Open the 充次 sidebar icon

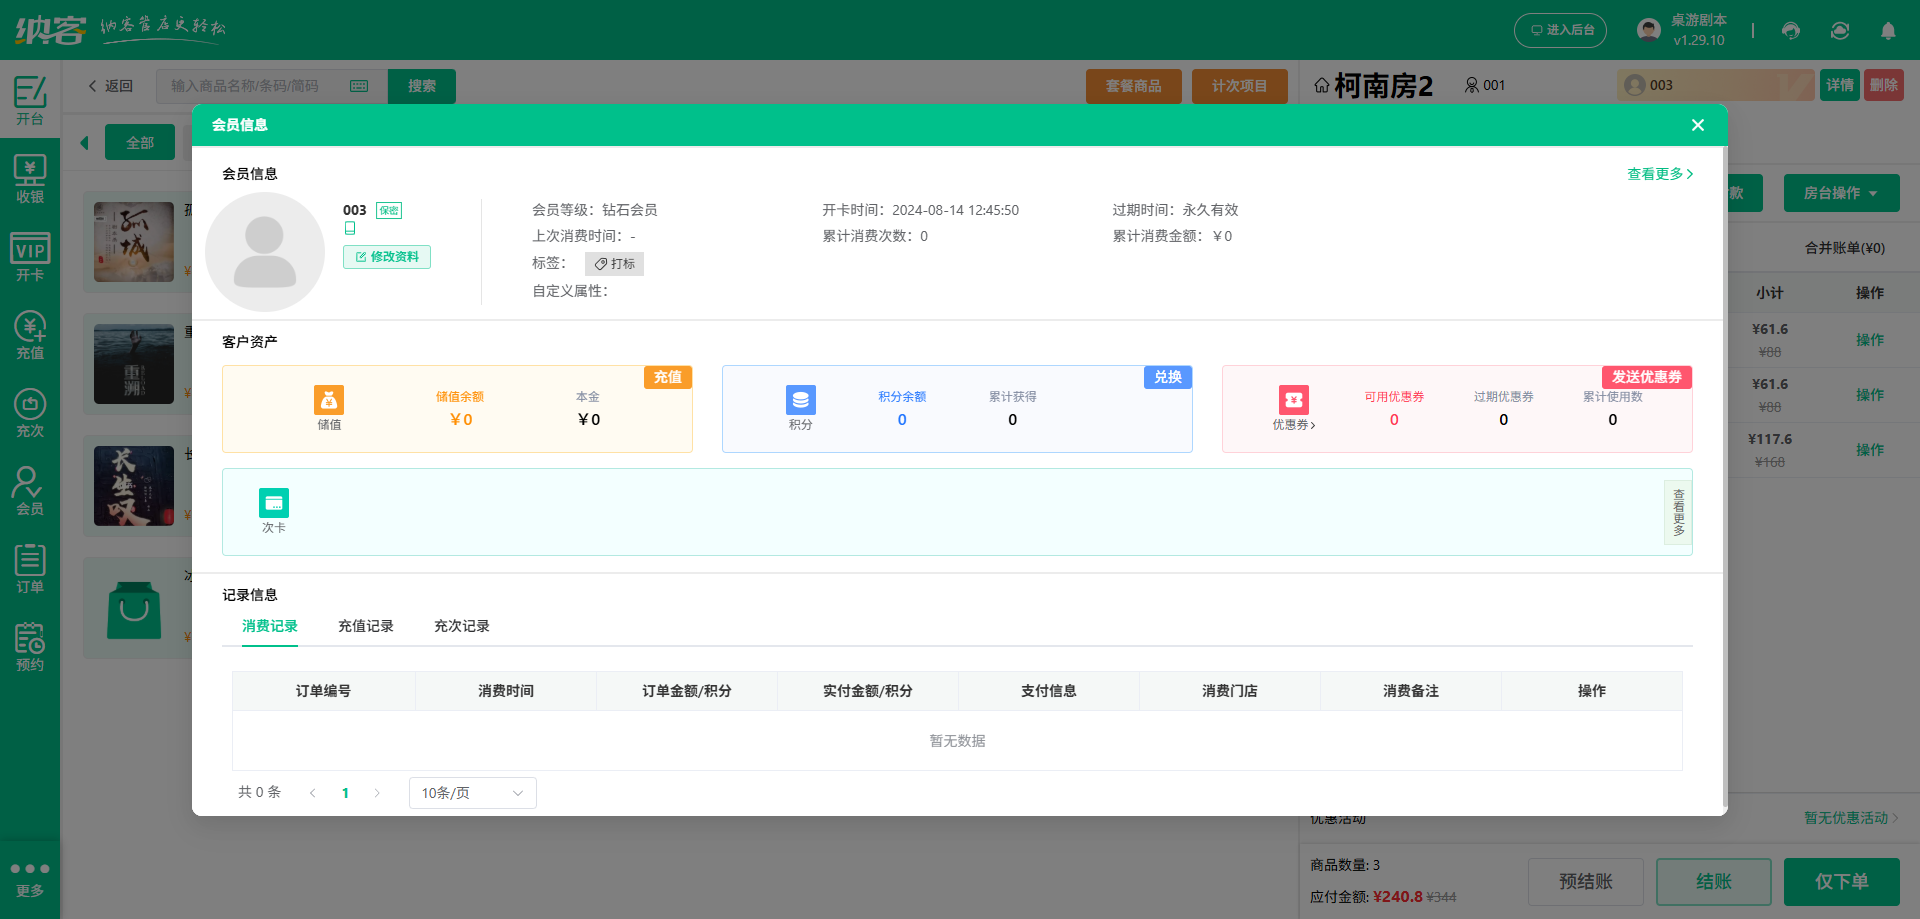(30, 410)
